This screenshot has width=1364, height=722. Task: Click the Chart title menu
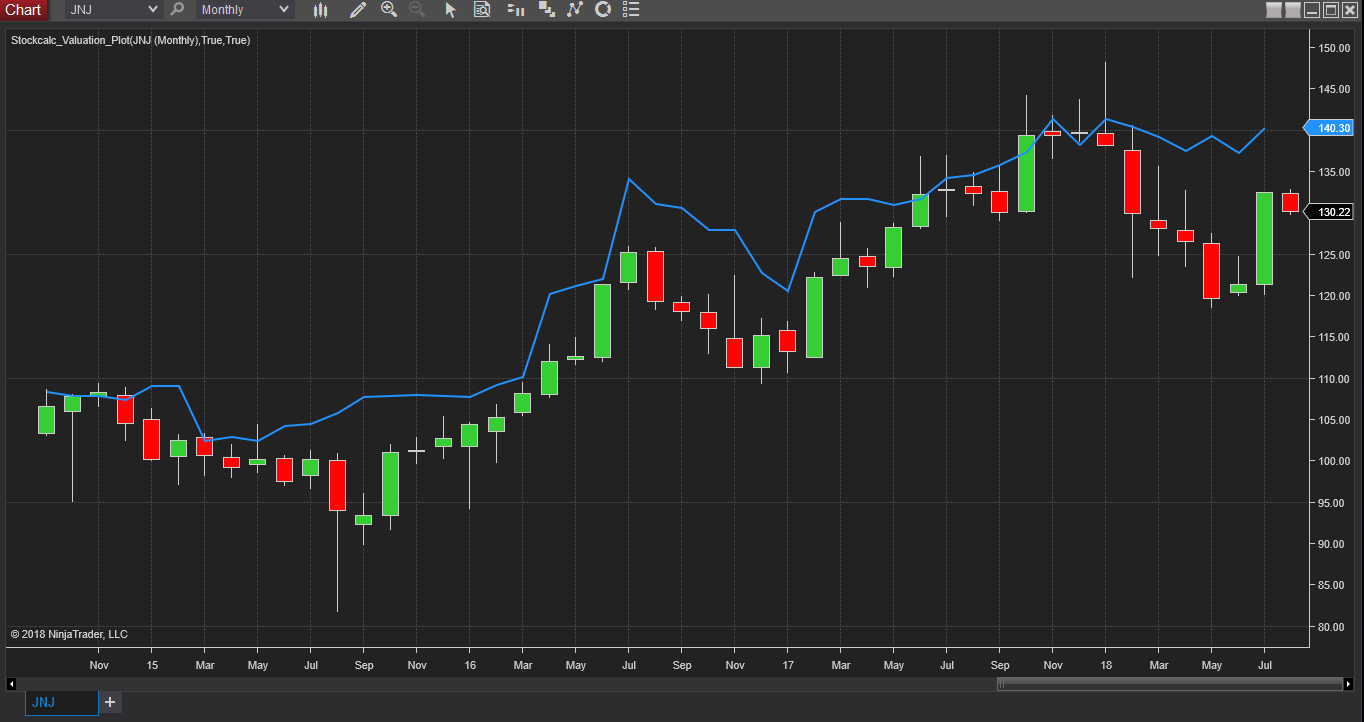coord(23,10)
